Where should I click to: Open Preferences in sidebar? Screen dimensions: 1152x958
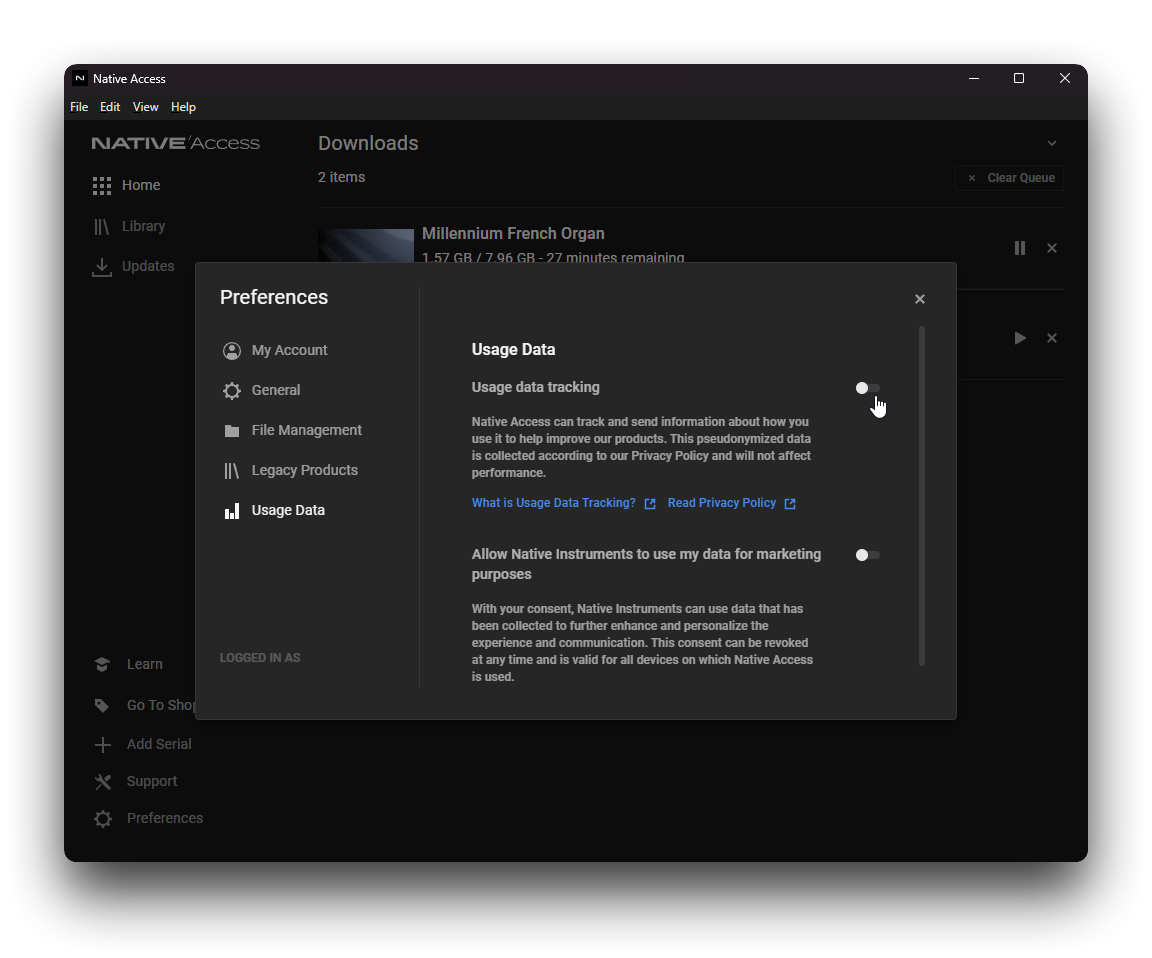click(x=148, y=819)
